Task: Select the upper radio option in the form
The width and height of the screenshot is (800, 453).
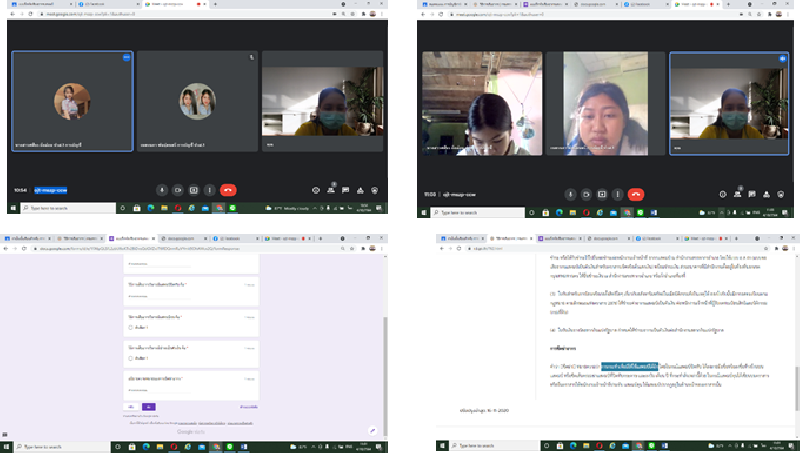Action: pos(131,328)
